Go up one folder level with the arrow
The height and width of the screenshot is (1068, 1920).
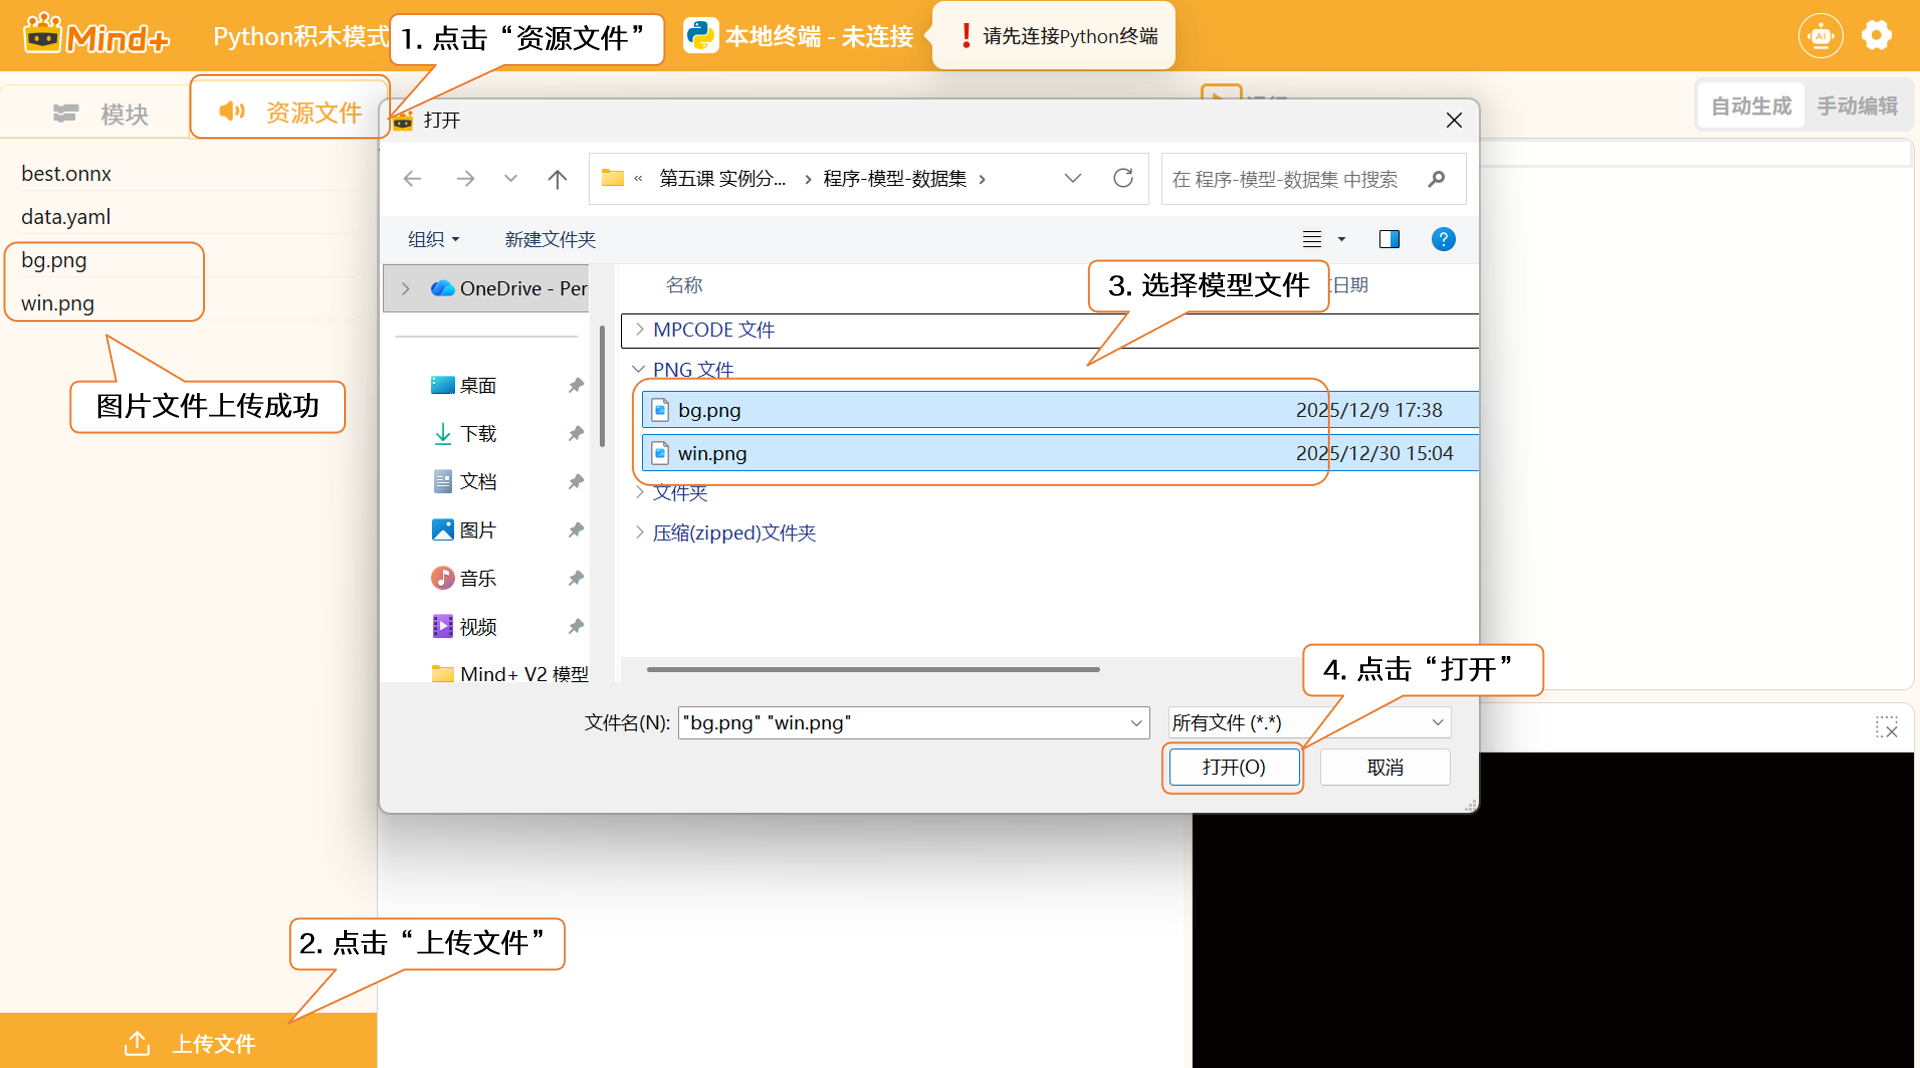point(557,179)
